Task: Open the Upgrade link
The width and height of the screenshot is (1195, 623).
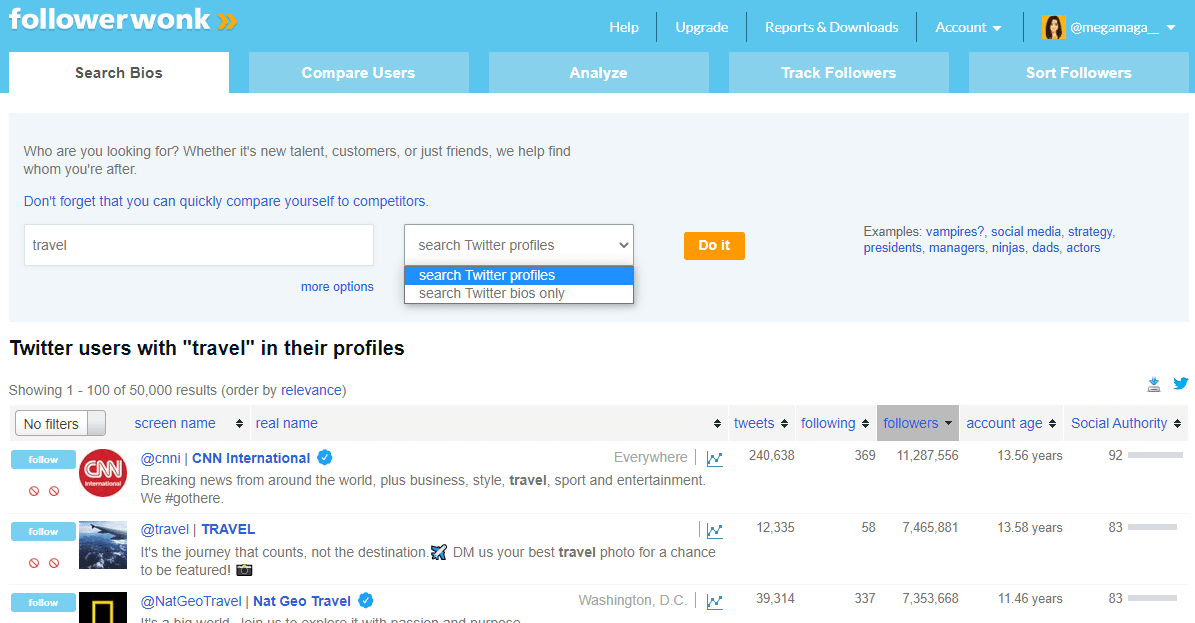Action: point(701,27)
